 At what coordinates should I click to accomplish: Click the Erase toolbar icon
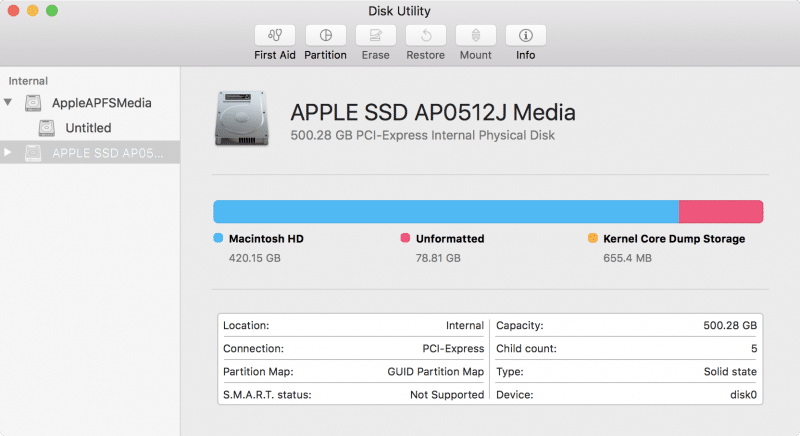tap(376, 35)
